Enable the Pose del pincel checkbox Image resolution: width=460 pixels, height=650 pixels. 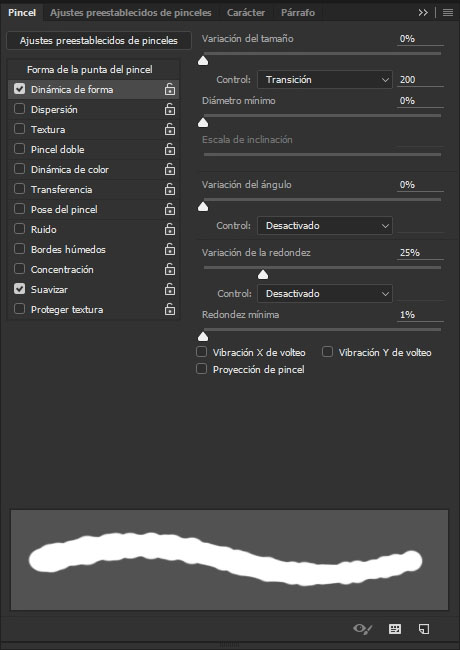19,209
